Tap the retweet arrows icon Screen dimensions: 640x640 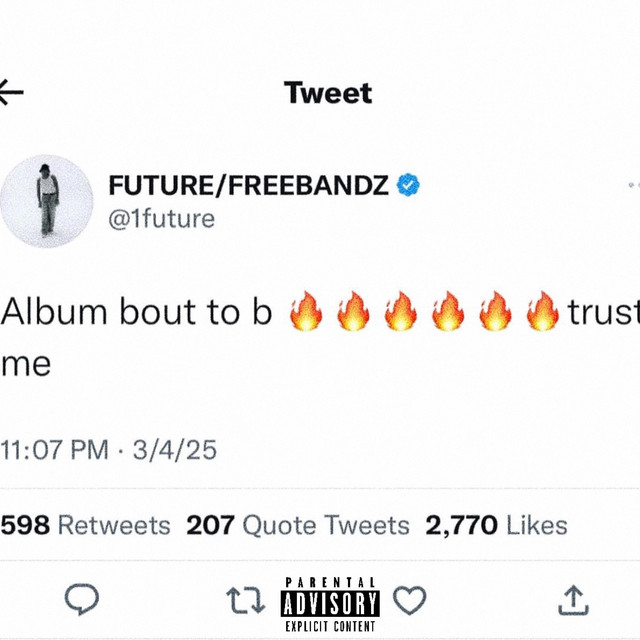(x=246, y=600)
